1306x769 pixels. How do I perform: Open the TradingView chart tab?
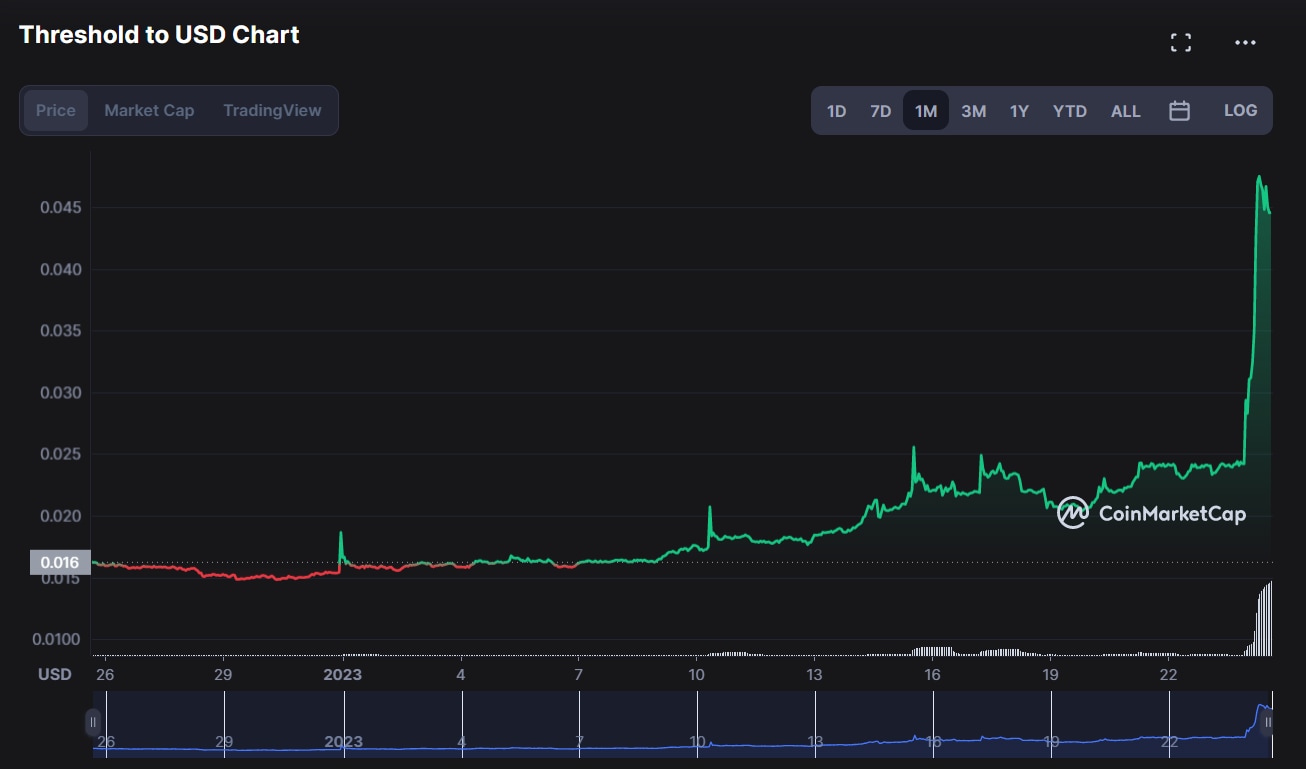[x=272, y=110]
